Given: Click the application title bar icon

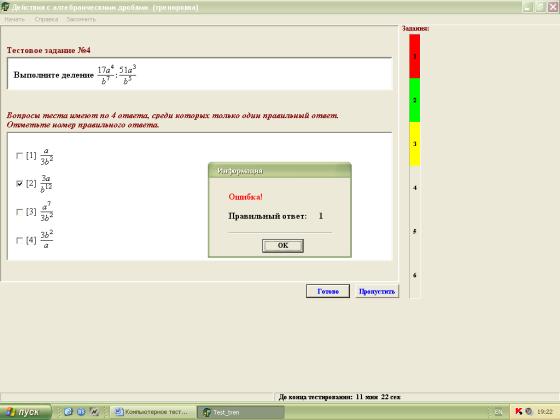Looking at the screenshot, I should (x=5, y=7).
